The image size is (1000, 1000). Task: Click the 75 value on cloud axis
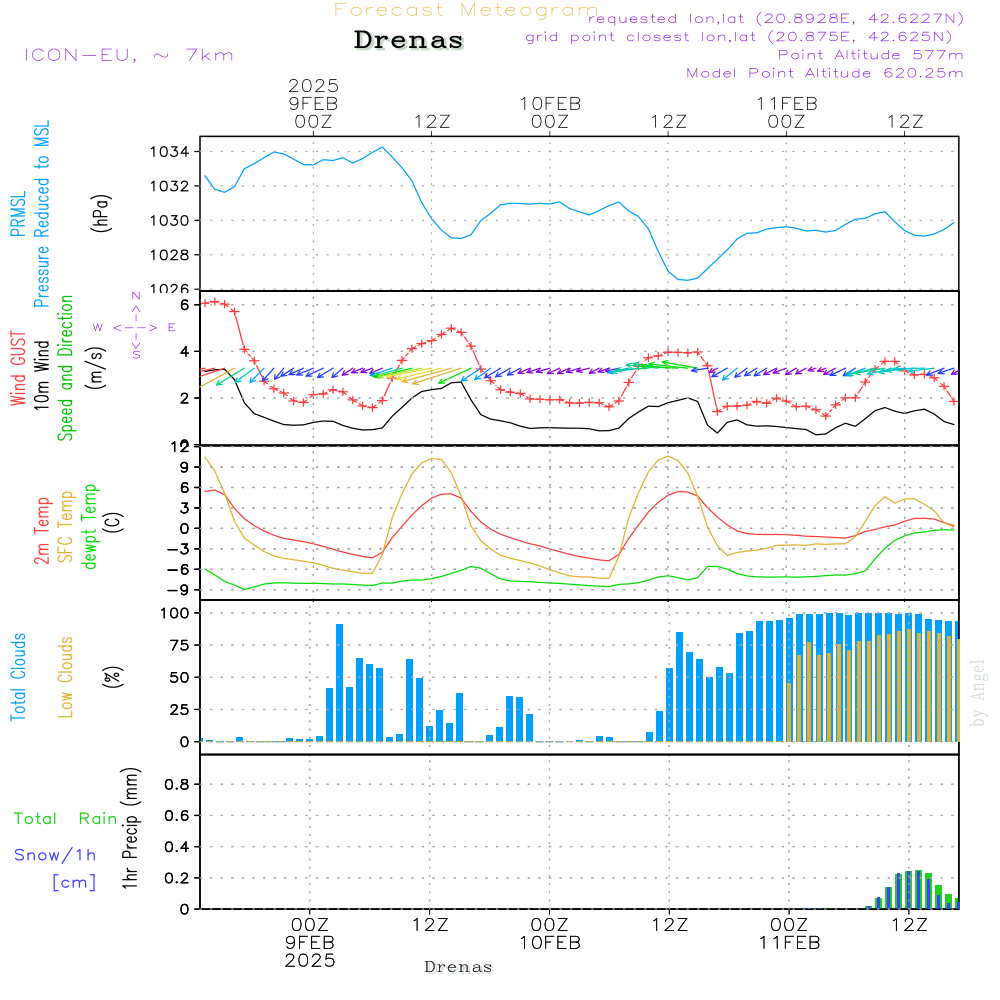click(179, 645)
